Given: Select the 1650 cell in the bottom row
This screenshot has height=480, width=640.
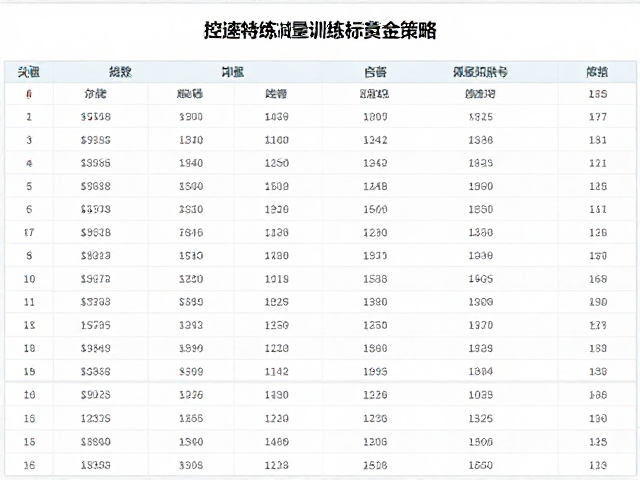Looking at the screenshot, I should [x=480, y=465].
